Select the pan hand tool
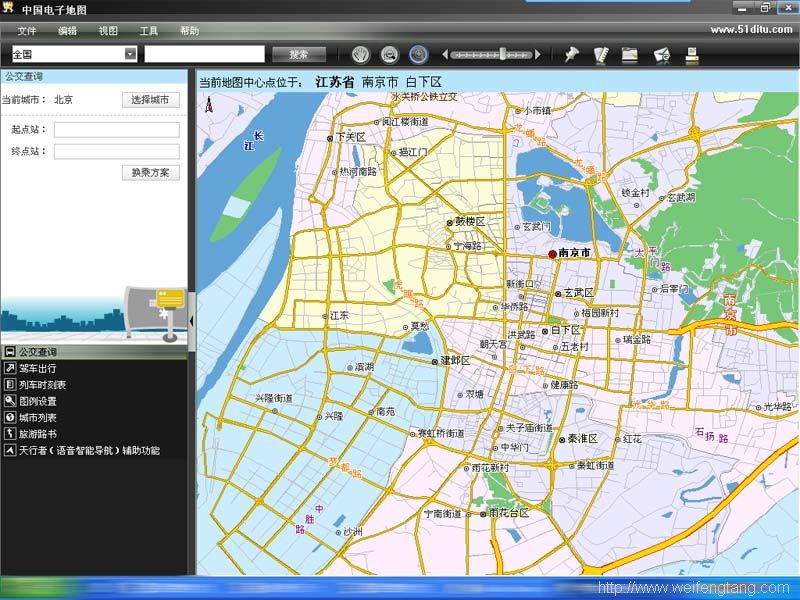Screen dimensions: 800x600 click(361, 54)
